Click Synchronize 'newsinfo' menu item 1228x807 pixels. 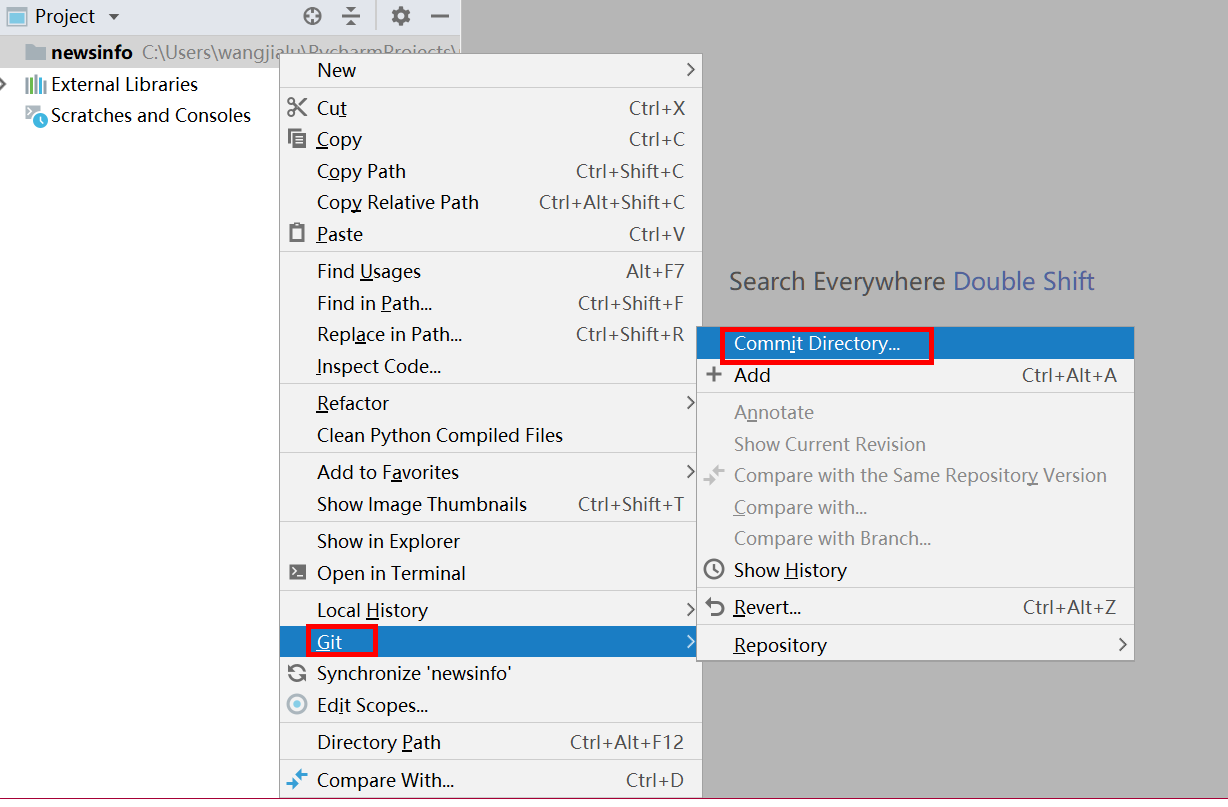click(414, 673)
